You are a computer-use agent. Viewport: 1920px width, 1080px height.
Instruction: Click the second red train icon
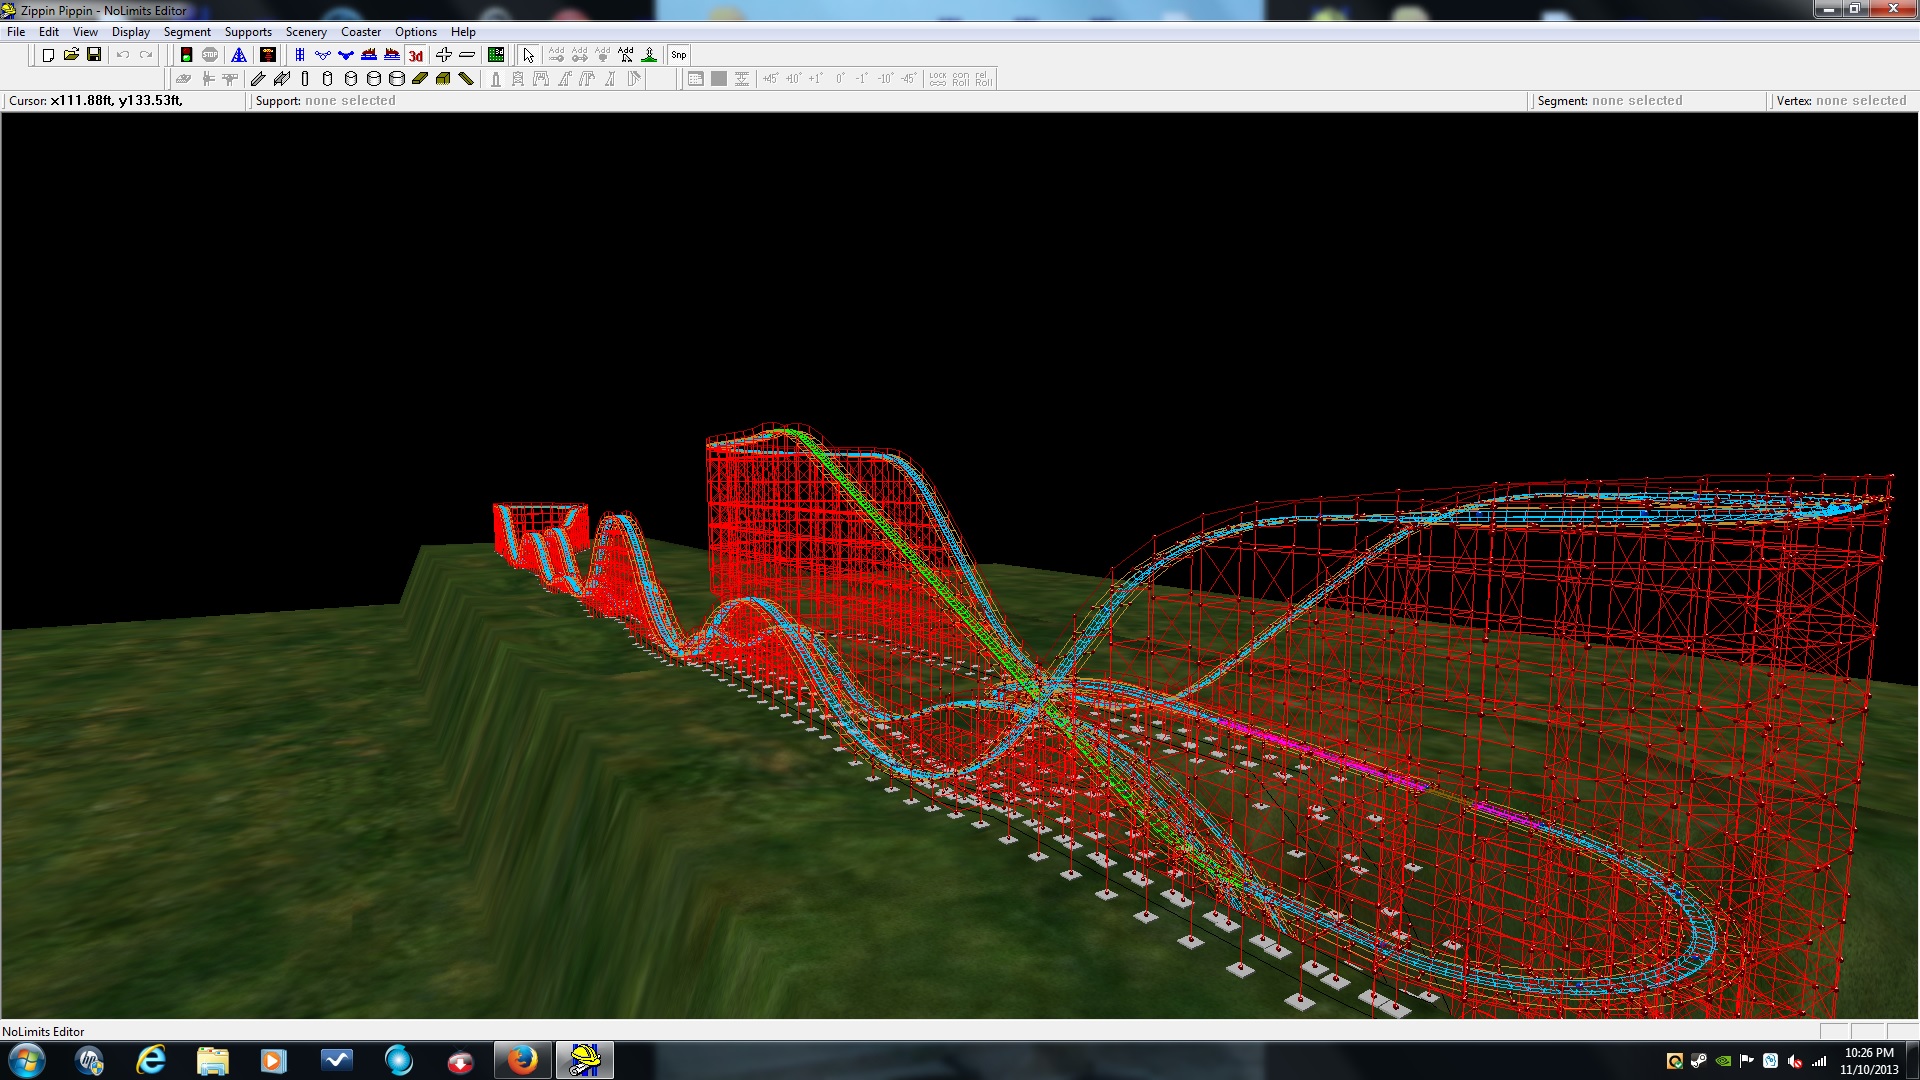click(392, 55)
